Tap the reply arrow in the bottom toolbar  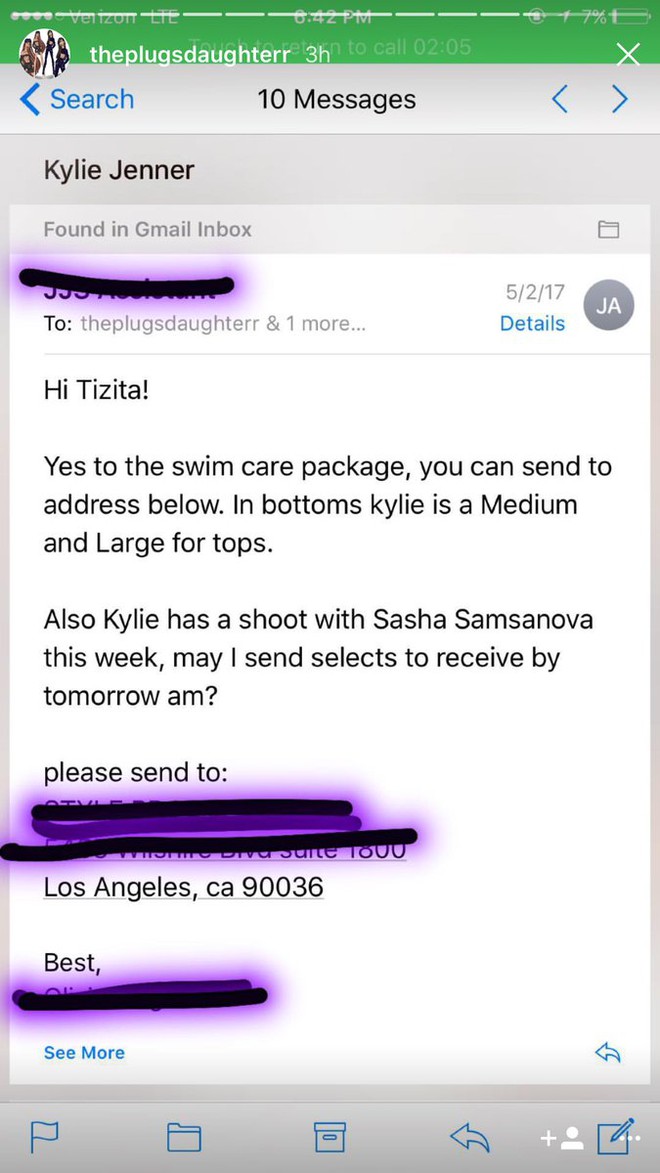point(469,1137)
